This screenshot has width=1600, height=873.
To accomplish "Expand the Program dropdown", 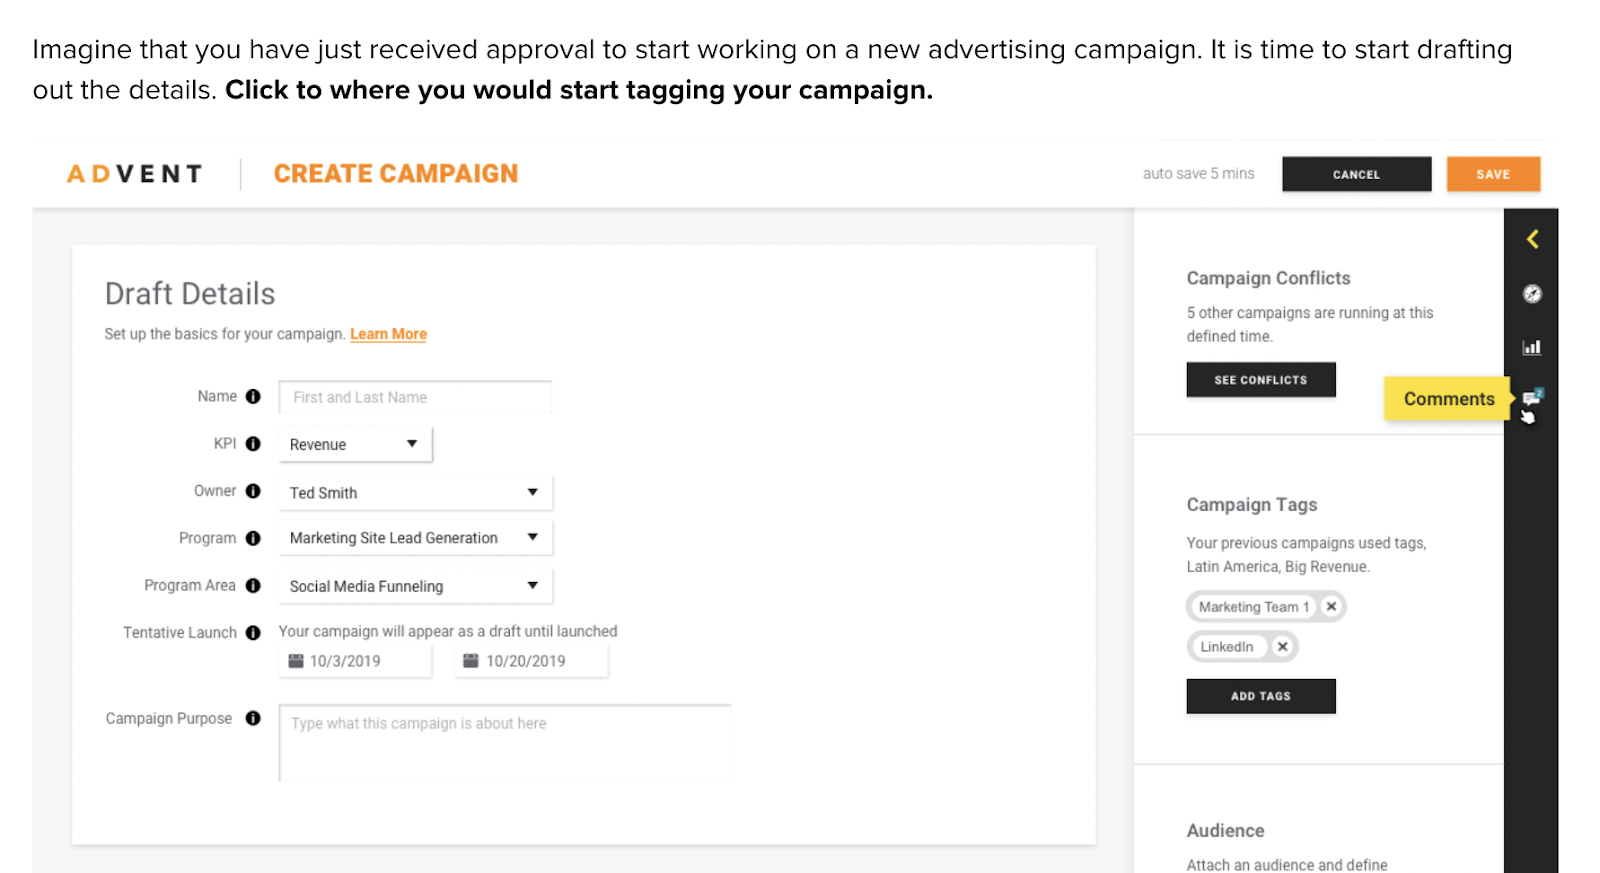I will coord(415,538).
